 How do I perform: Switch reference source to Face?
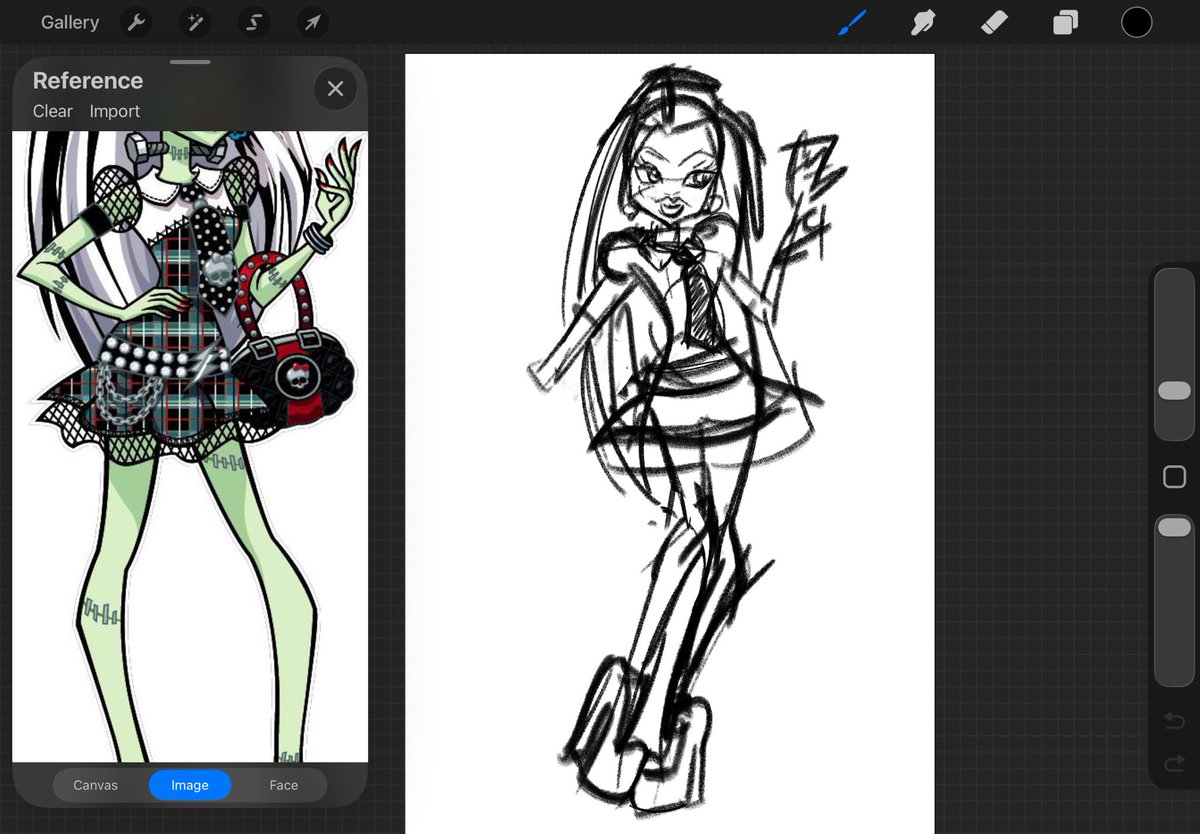point(284,785)
